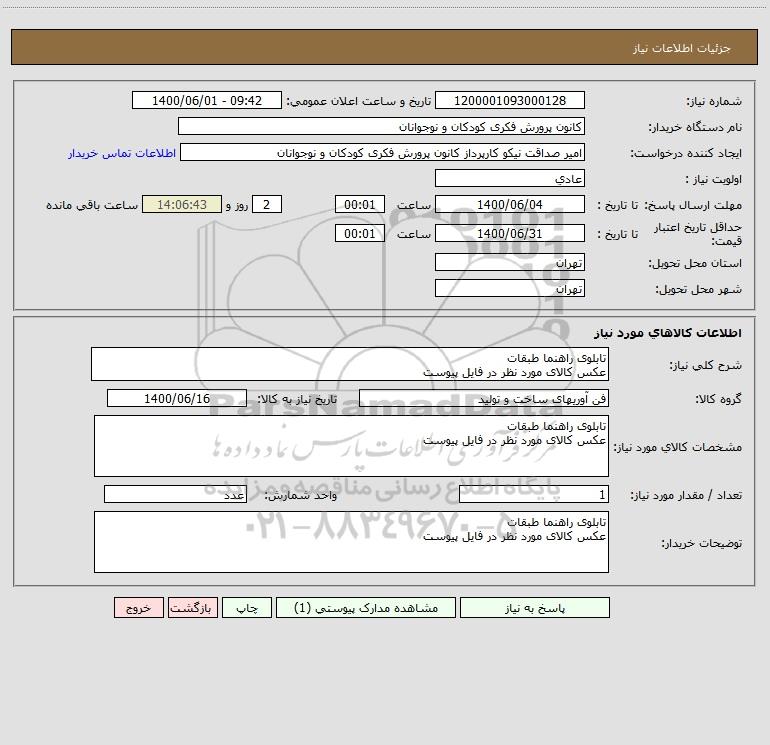770x745 pixels.
Task: Click label 'ایجاد کننده درخواست:'
Action: [686, 154]
